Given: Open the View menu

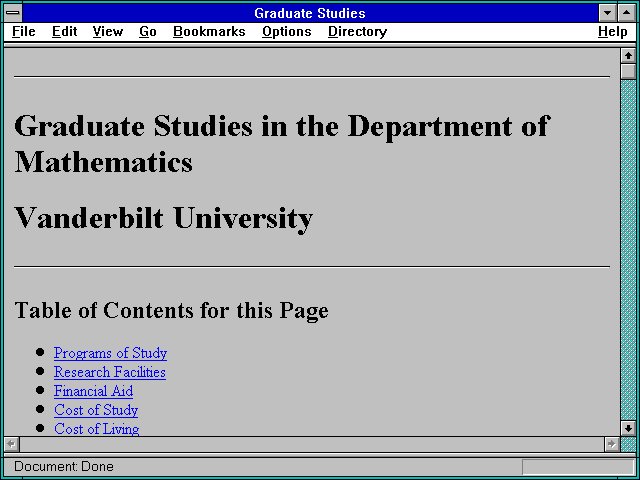Looking at the screenshot, I should tap(107, 32).
